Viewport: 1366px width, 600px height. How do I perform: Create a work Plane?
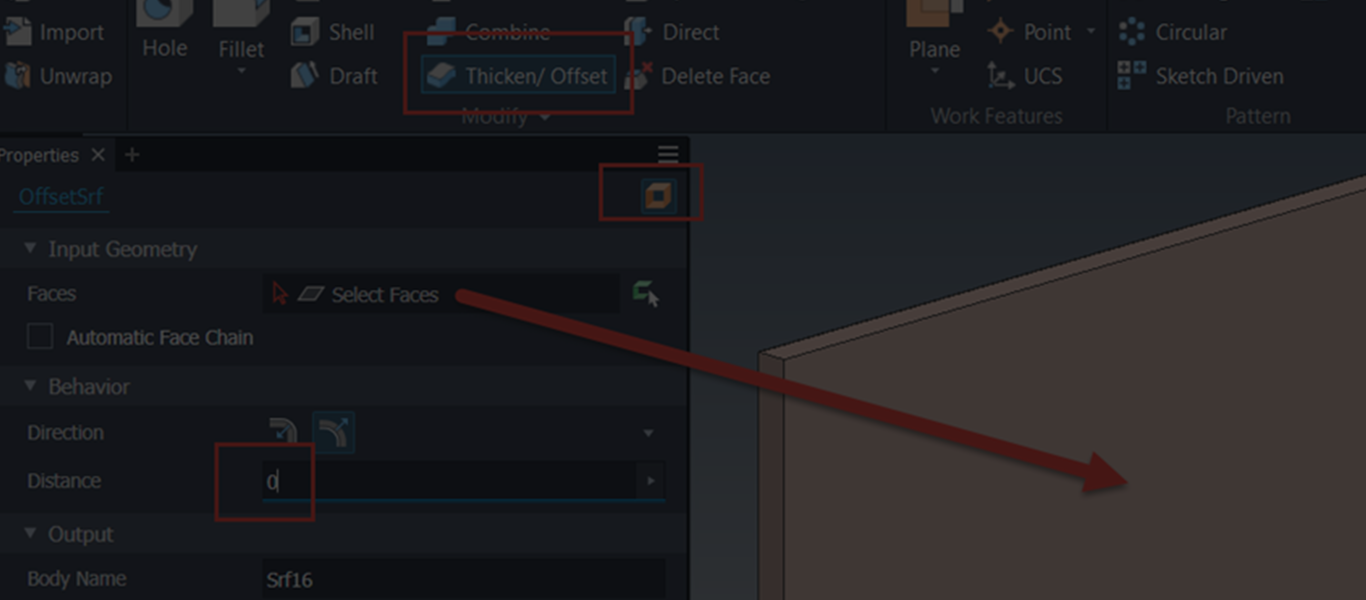pos(934,40)
